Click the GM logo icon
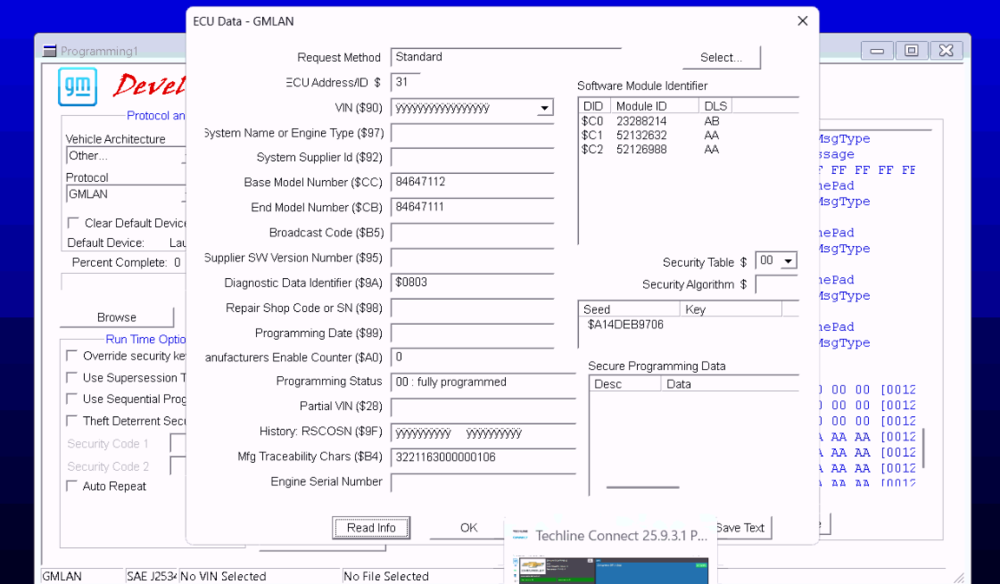This screenshot has height=584, width=1000. tap(77, 86)
